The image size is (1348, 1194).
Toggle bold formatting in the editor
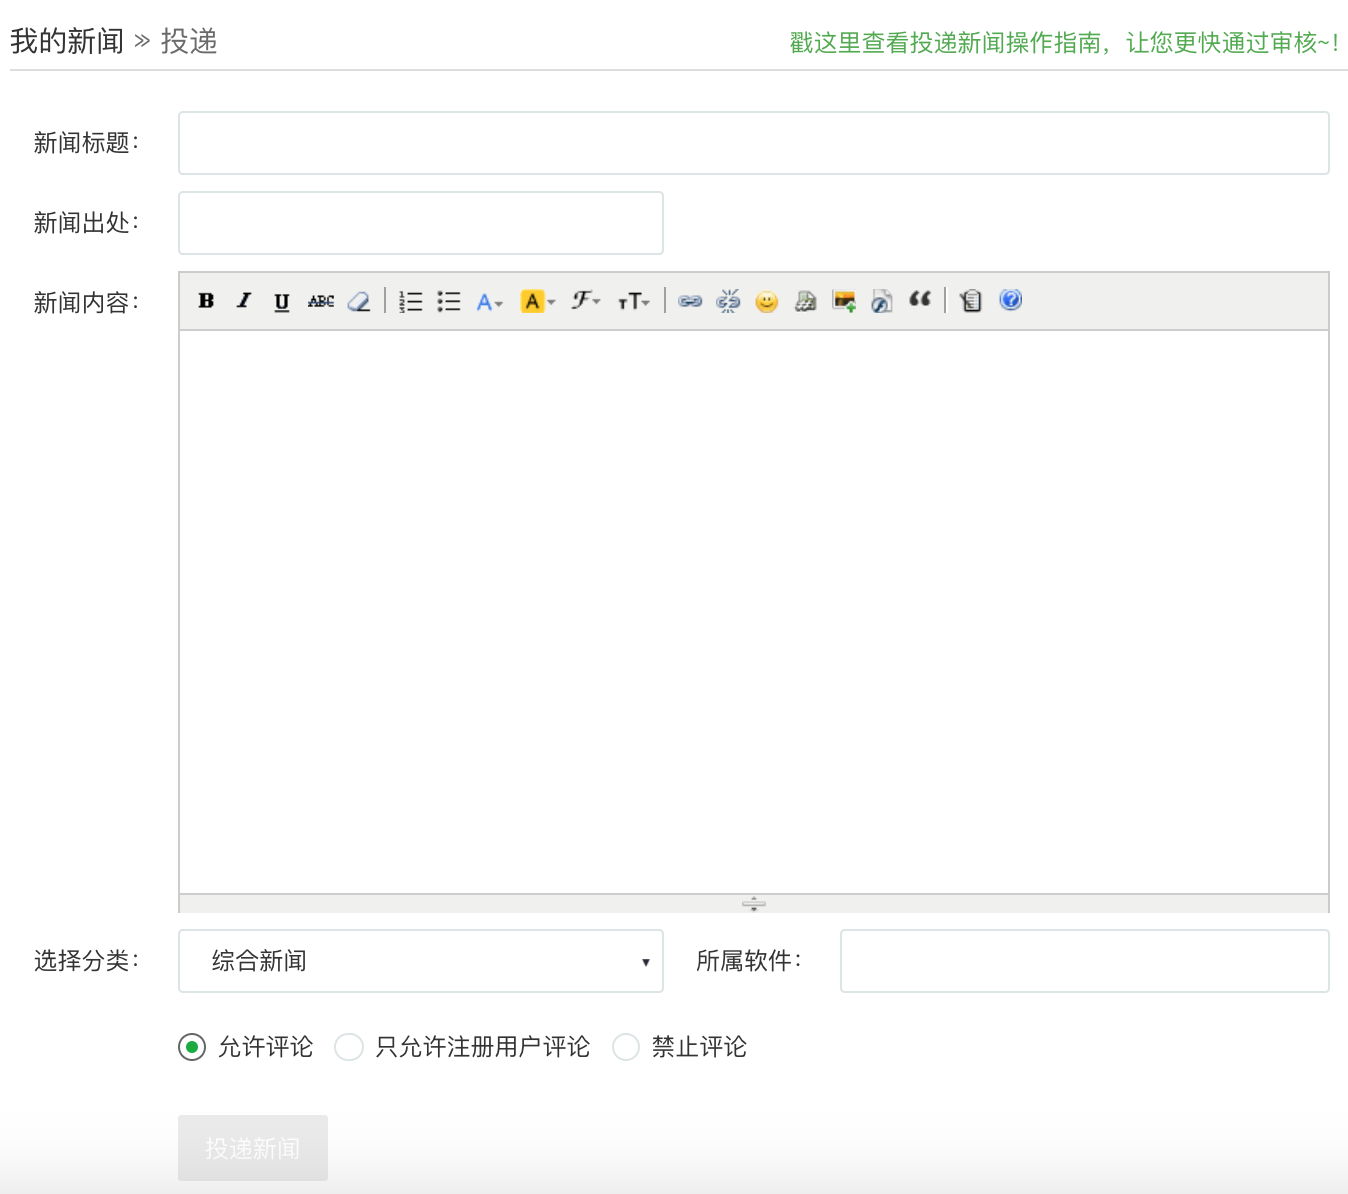pyautogui.click(x=206, y=301)
